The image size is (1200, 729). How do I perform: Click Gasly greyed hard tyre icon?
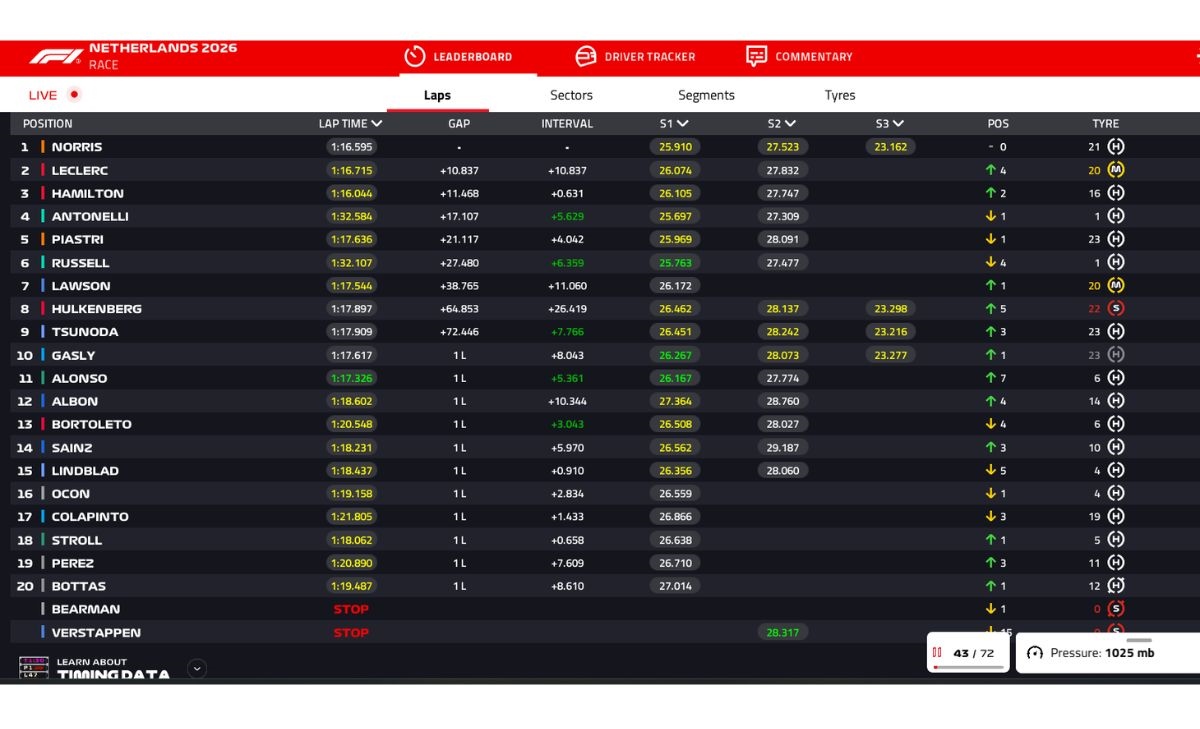coord(1116,355)
